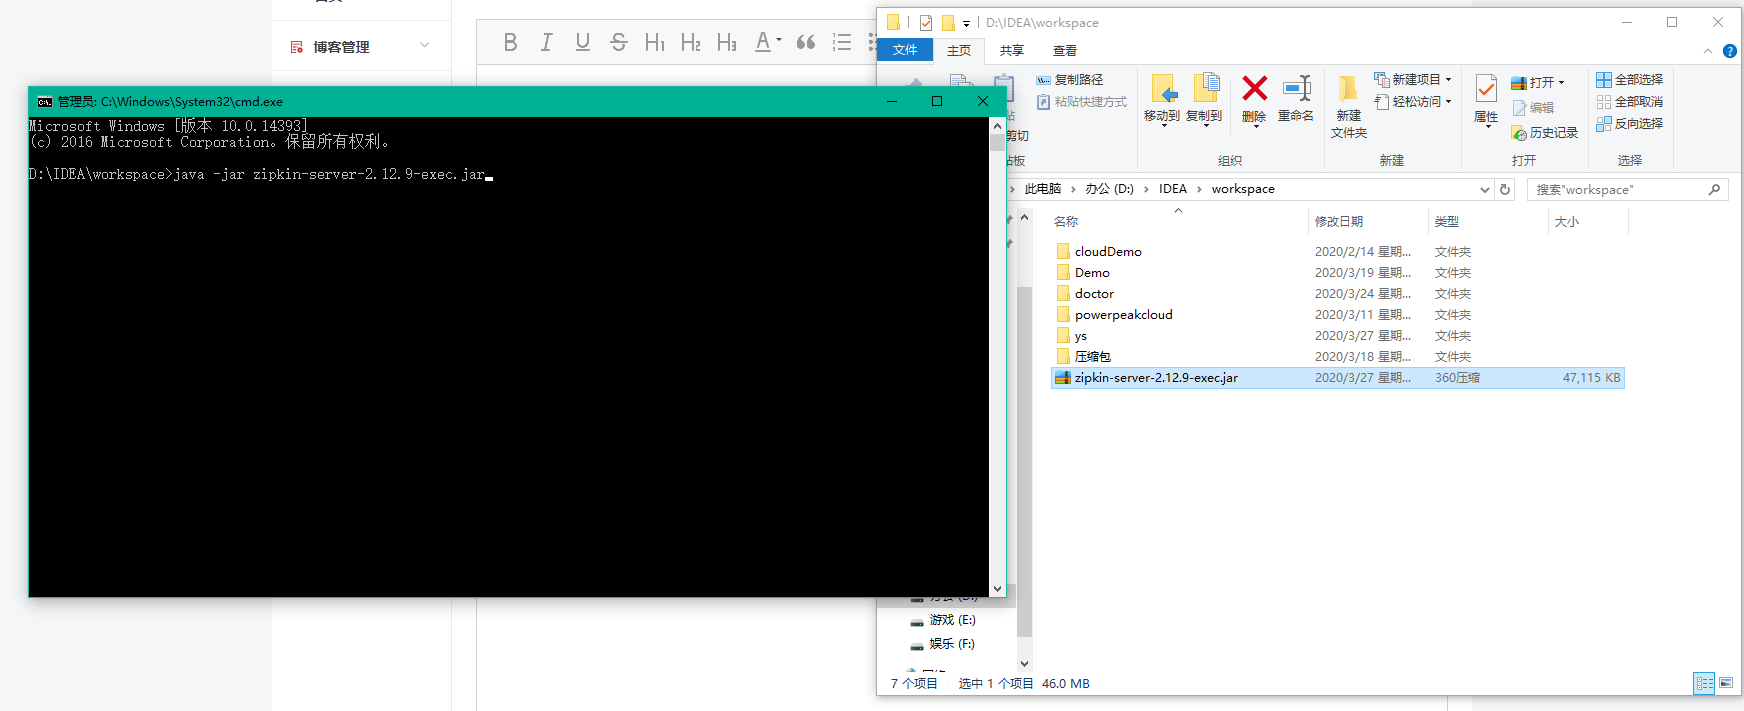The height and width of the screenshot is (711, 1744).
Task: Apply strikethrough formatting in blog editor
Action: tap(618, 42)
